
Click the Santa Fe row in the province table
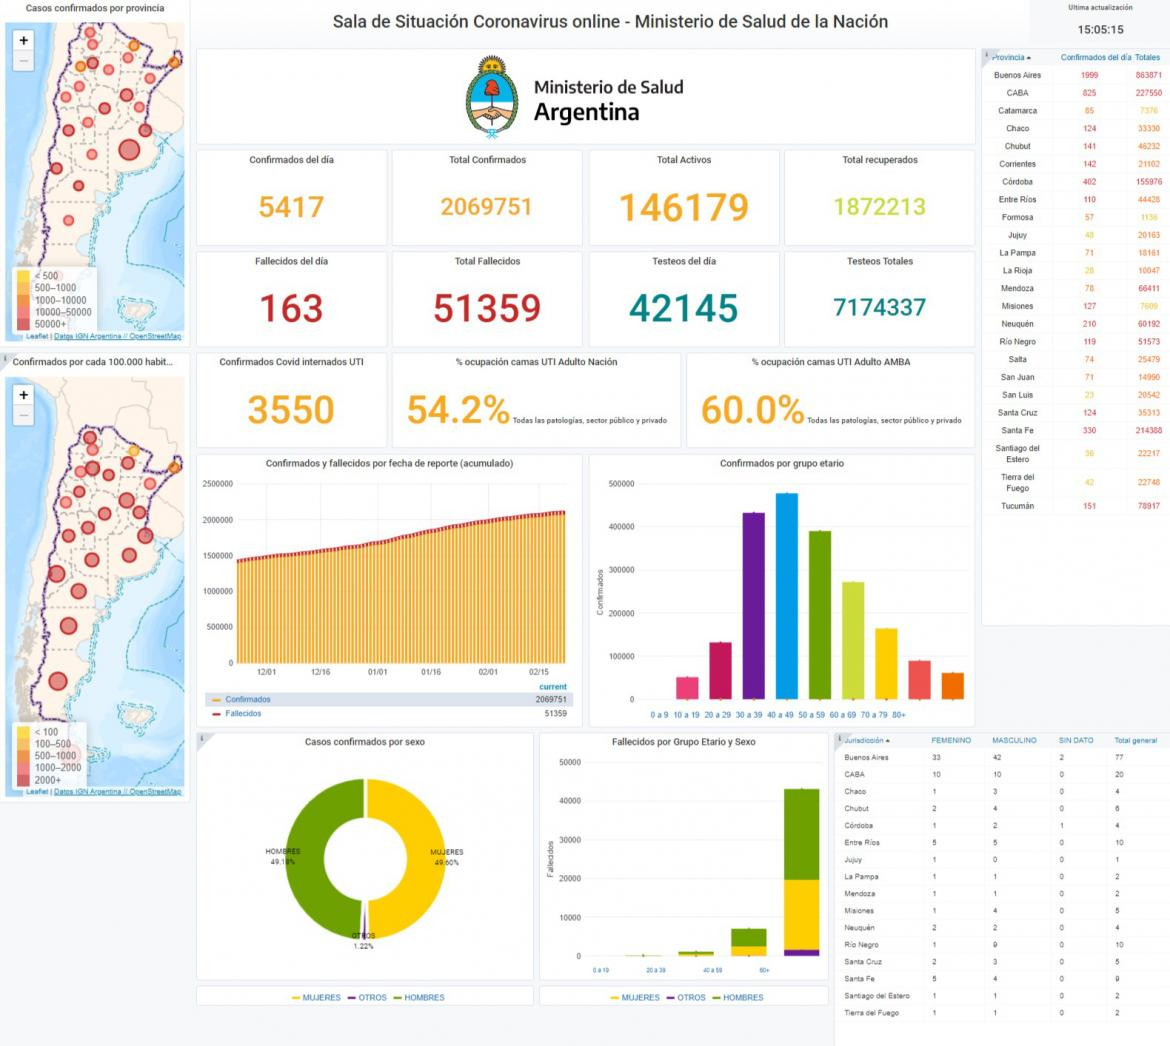coord(1074,430)
